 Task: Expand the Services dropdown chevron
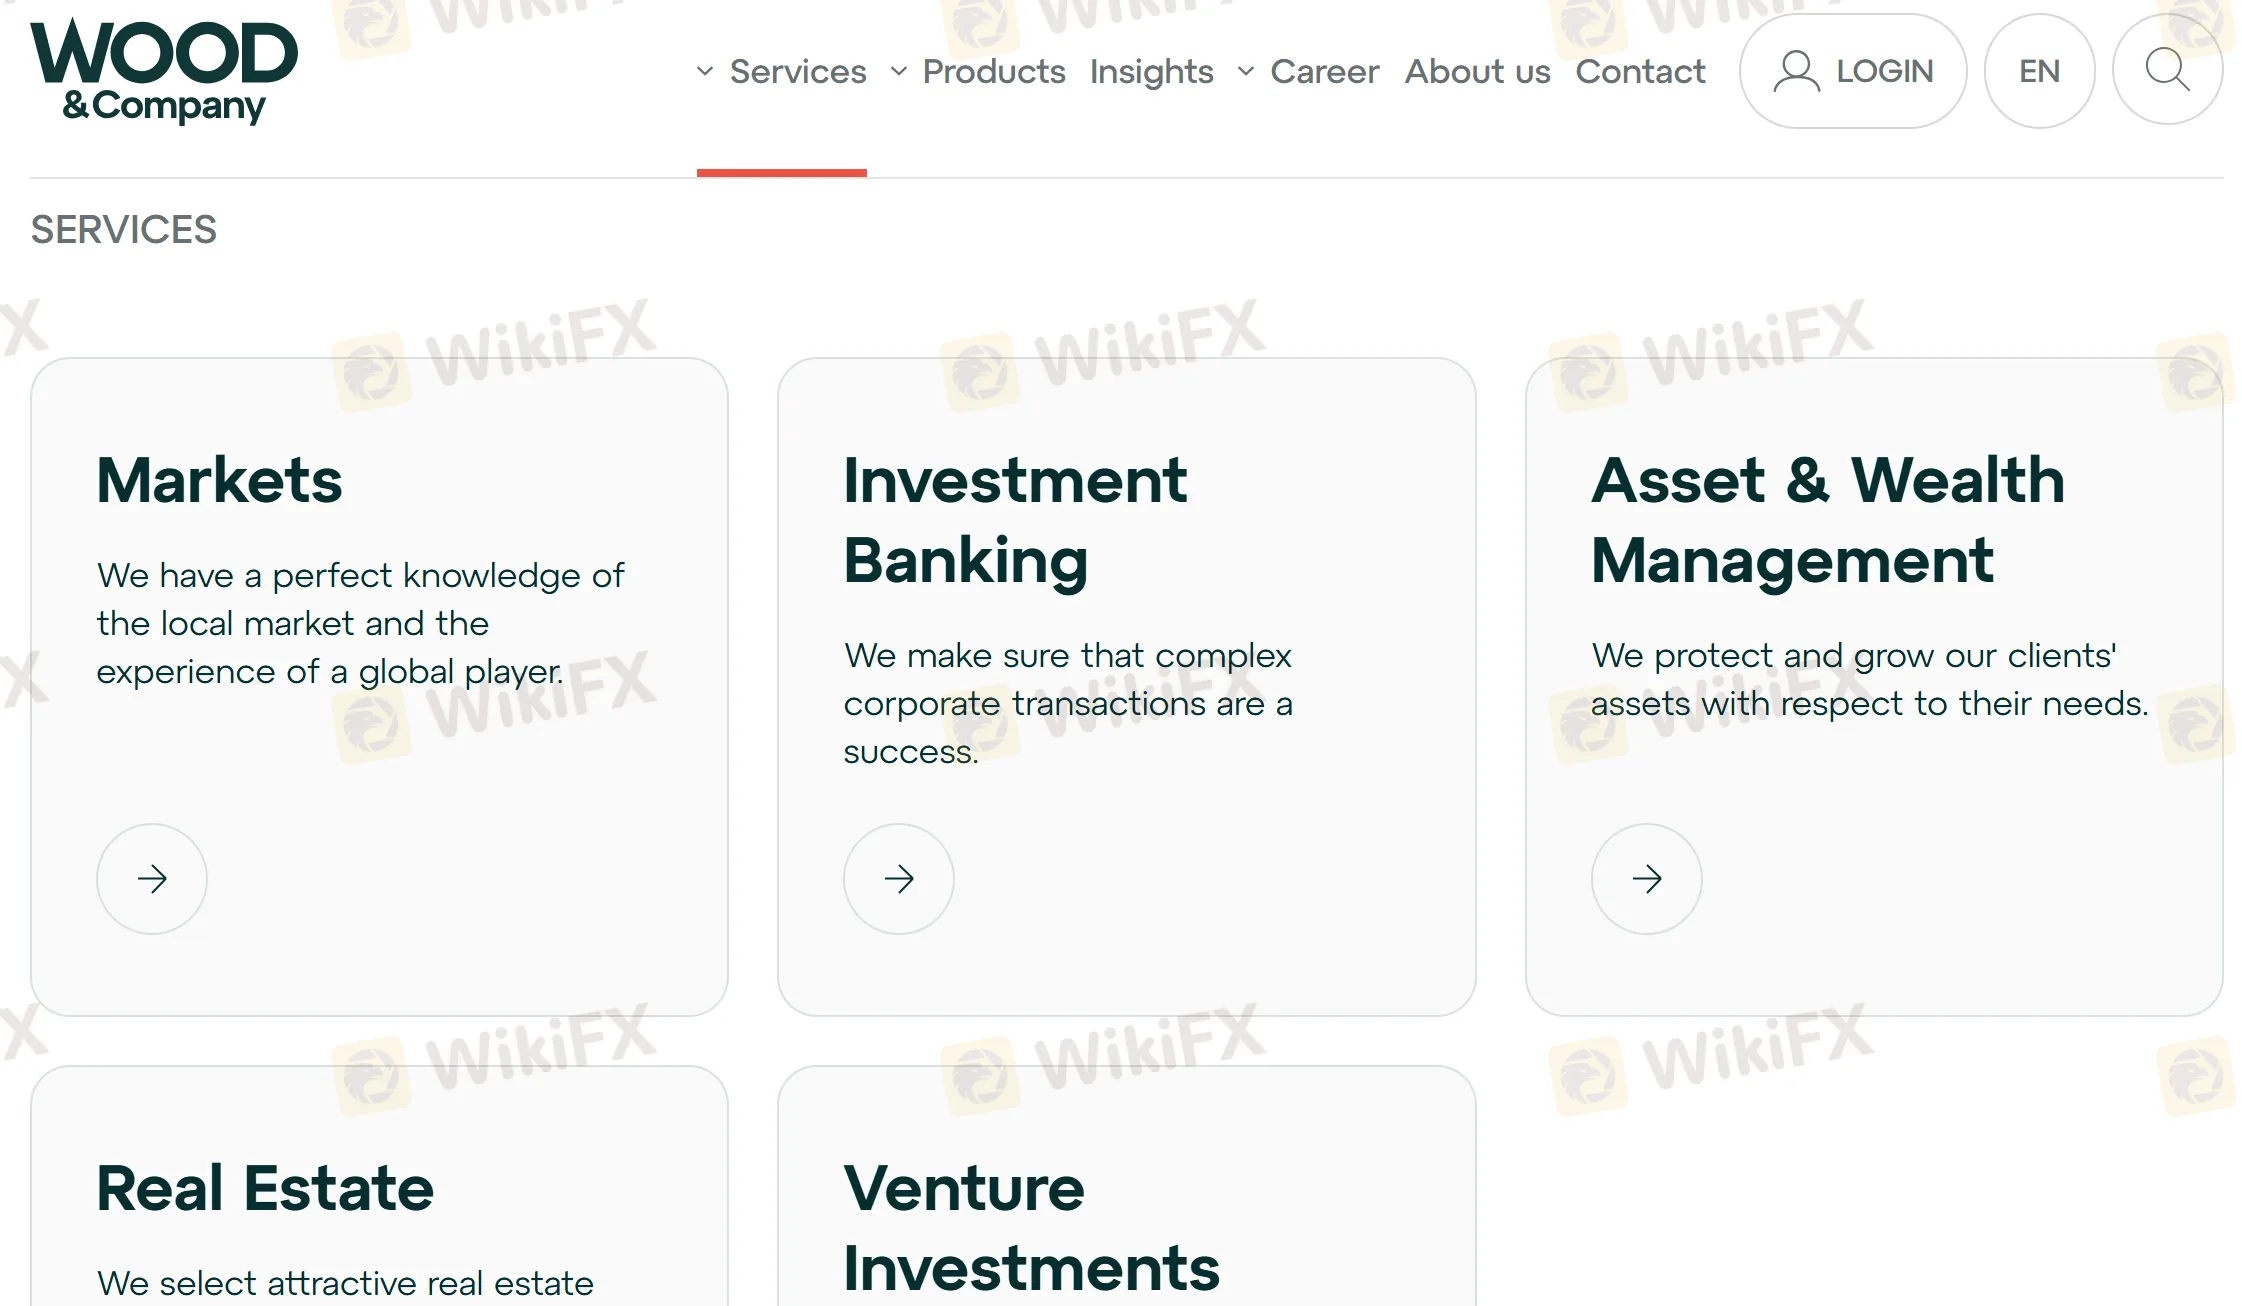tap(705, 71)
